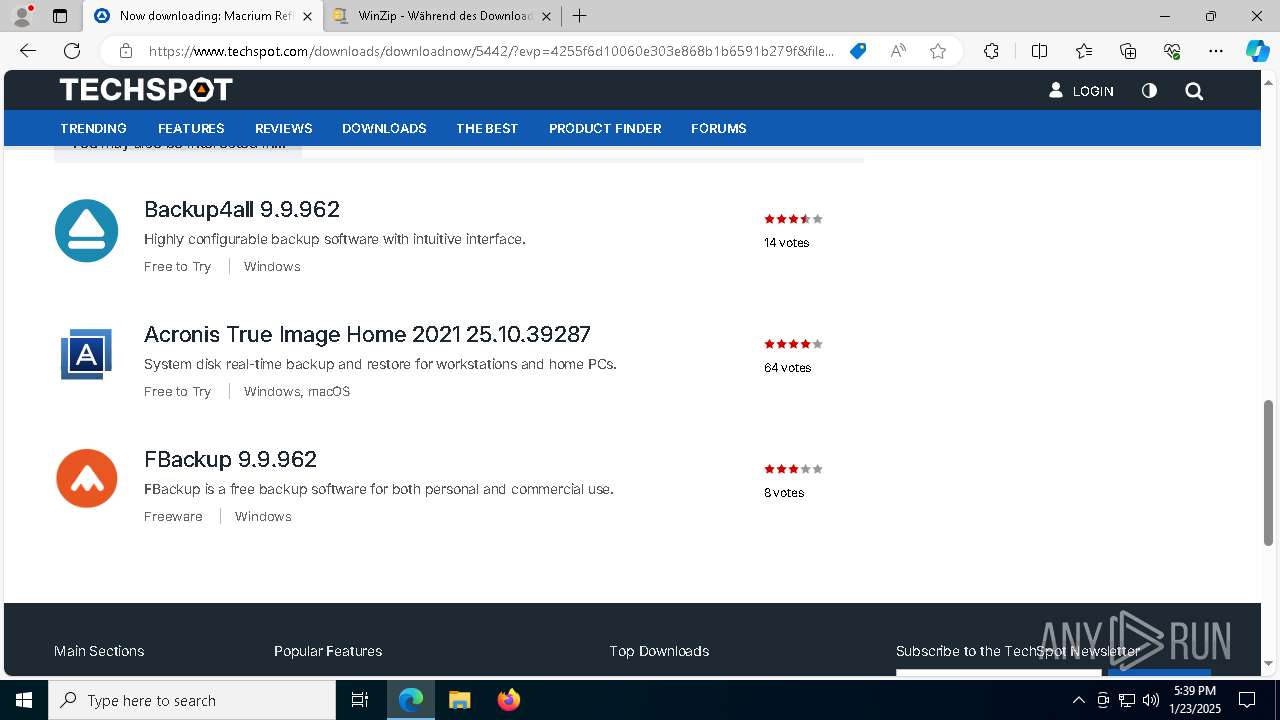Add page to favorites star
The image size is (1280, 720).
coord(938,51)
